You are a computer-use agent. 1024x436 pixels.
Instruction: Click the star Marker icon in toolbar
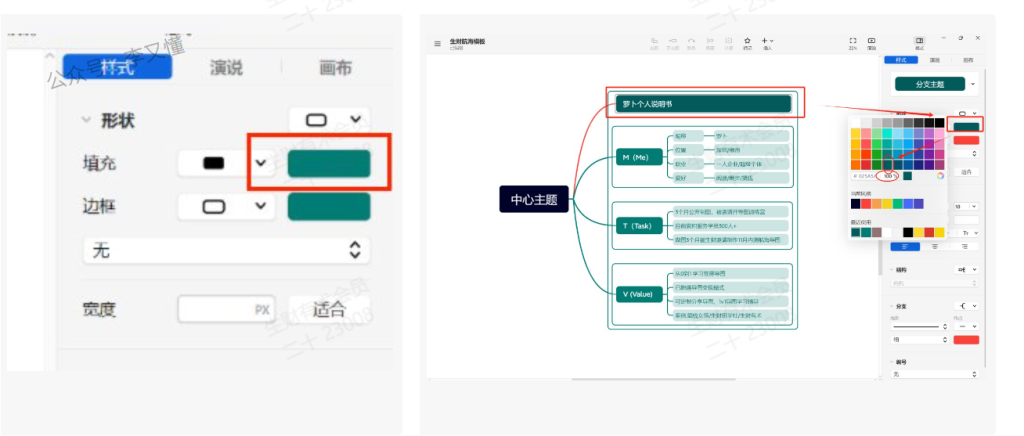click(747, 41)
